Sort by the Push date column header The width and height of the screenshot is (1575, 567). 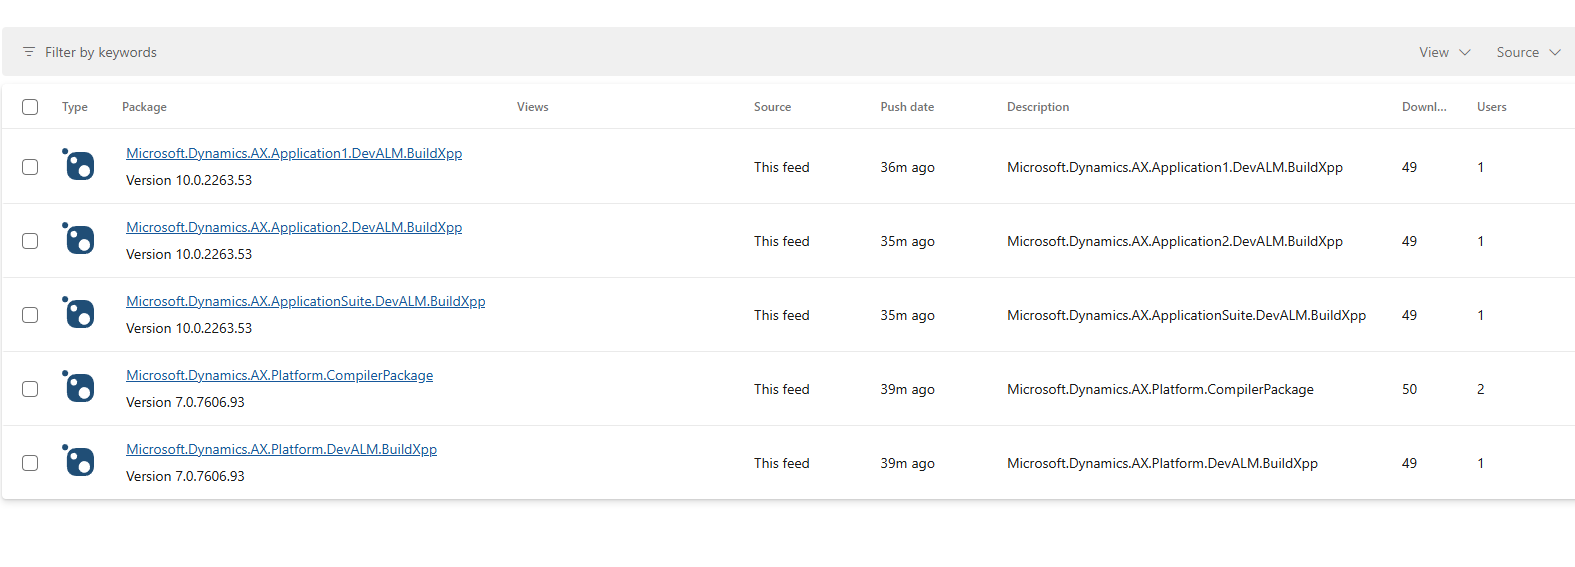click(907, 107)
